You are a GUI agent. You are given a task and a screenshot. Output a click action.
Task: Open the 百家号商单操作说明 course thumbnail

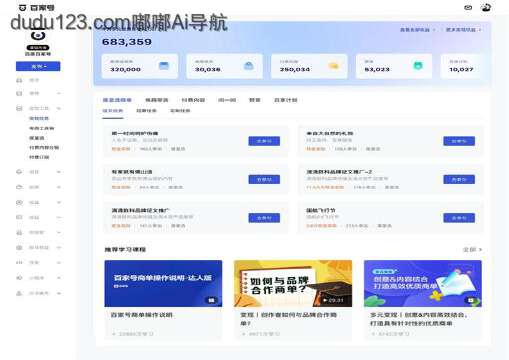pyautogui.click(x=163, y=283)
